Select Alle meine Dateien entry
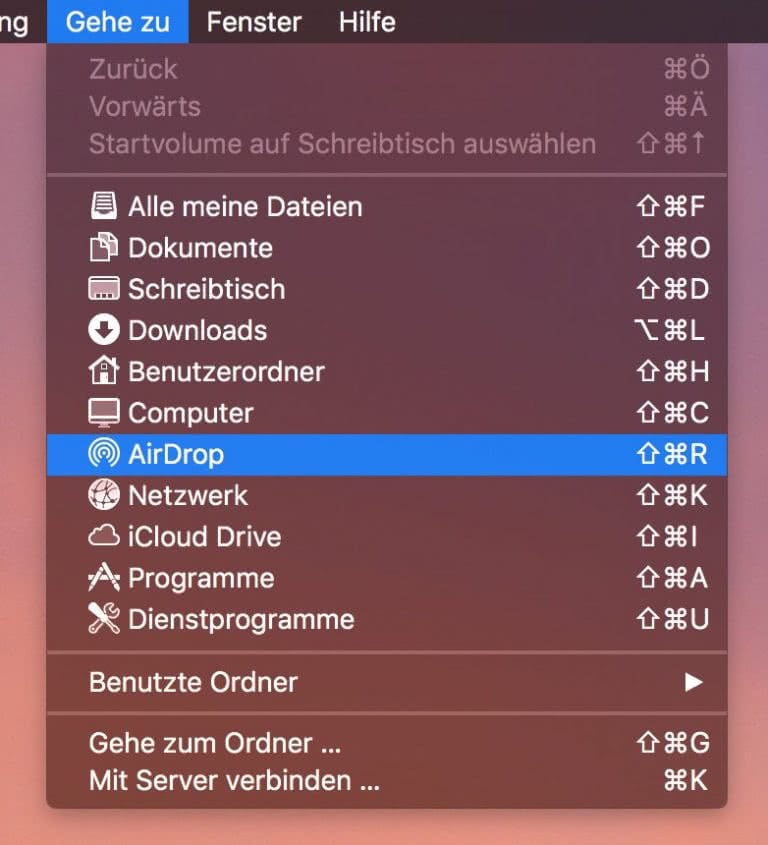 pos(244,206)
